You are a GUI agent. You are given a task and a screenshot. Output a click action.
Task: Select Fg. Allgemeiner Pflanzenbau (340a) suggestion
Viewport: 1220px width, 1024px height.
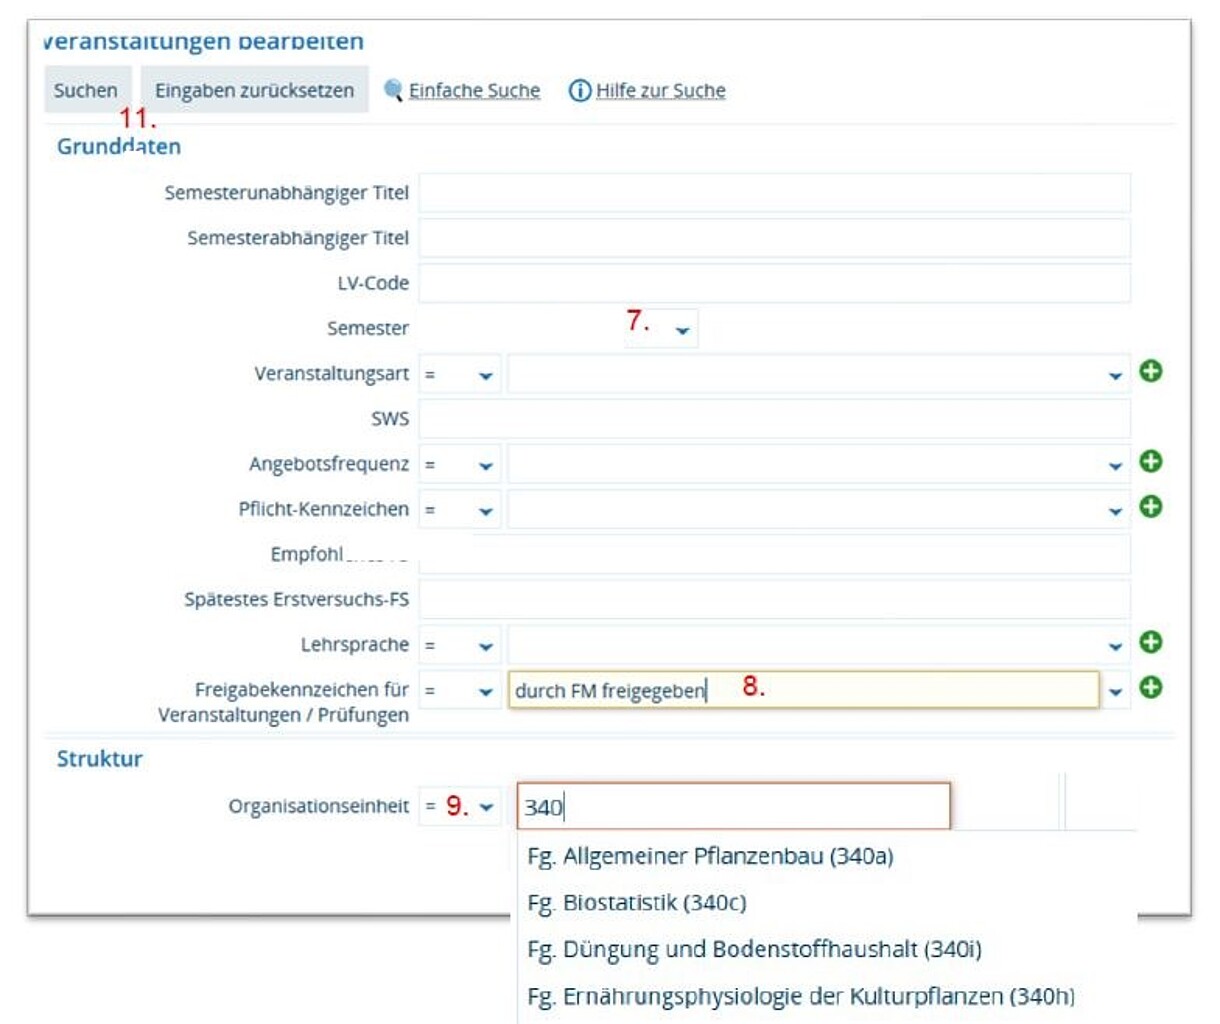(710, 856)
